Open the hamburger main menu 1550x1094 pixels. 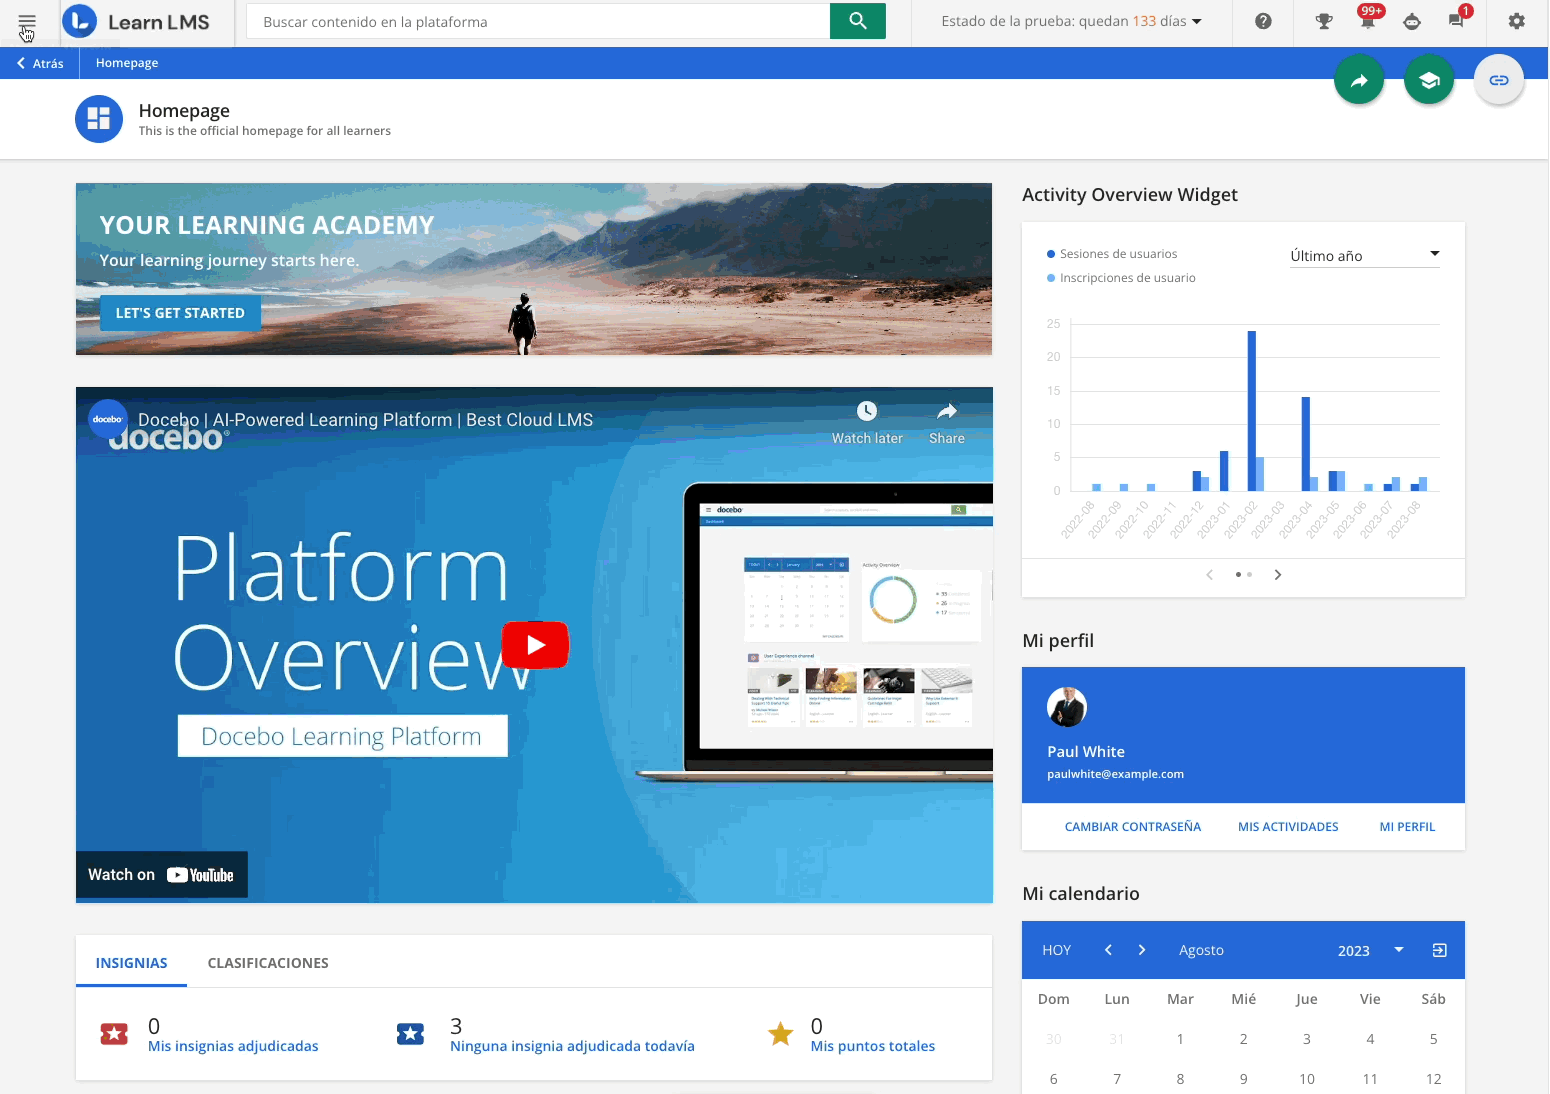27,21
